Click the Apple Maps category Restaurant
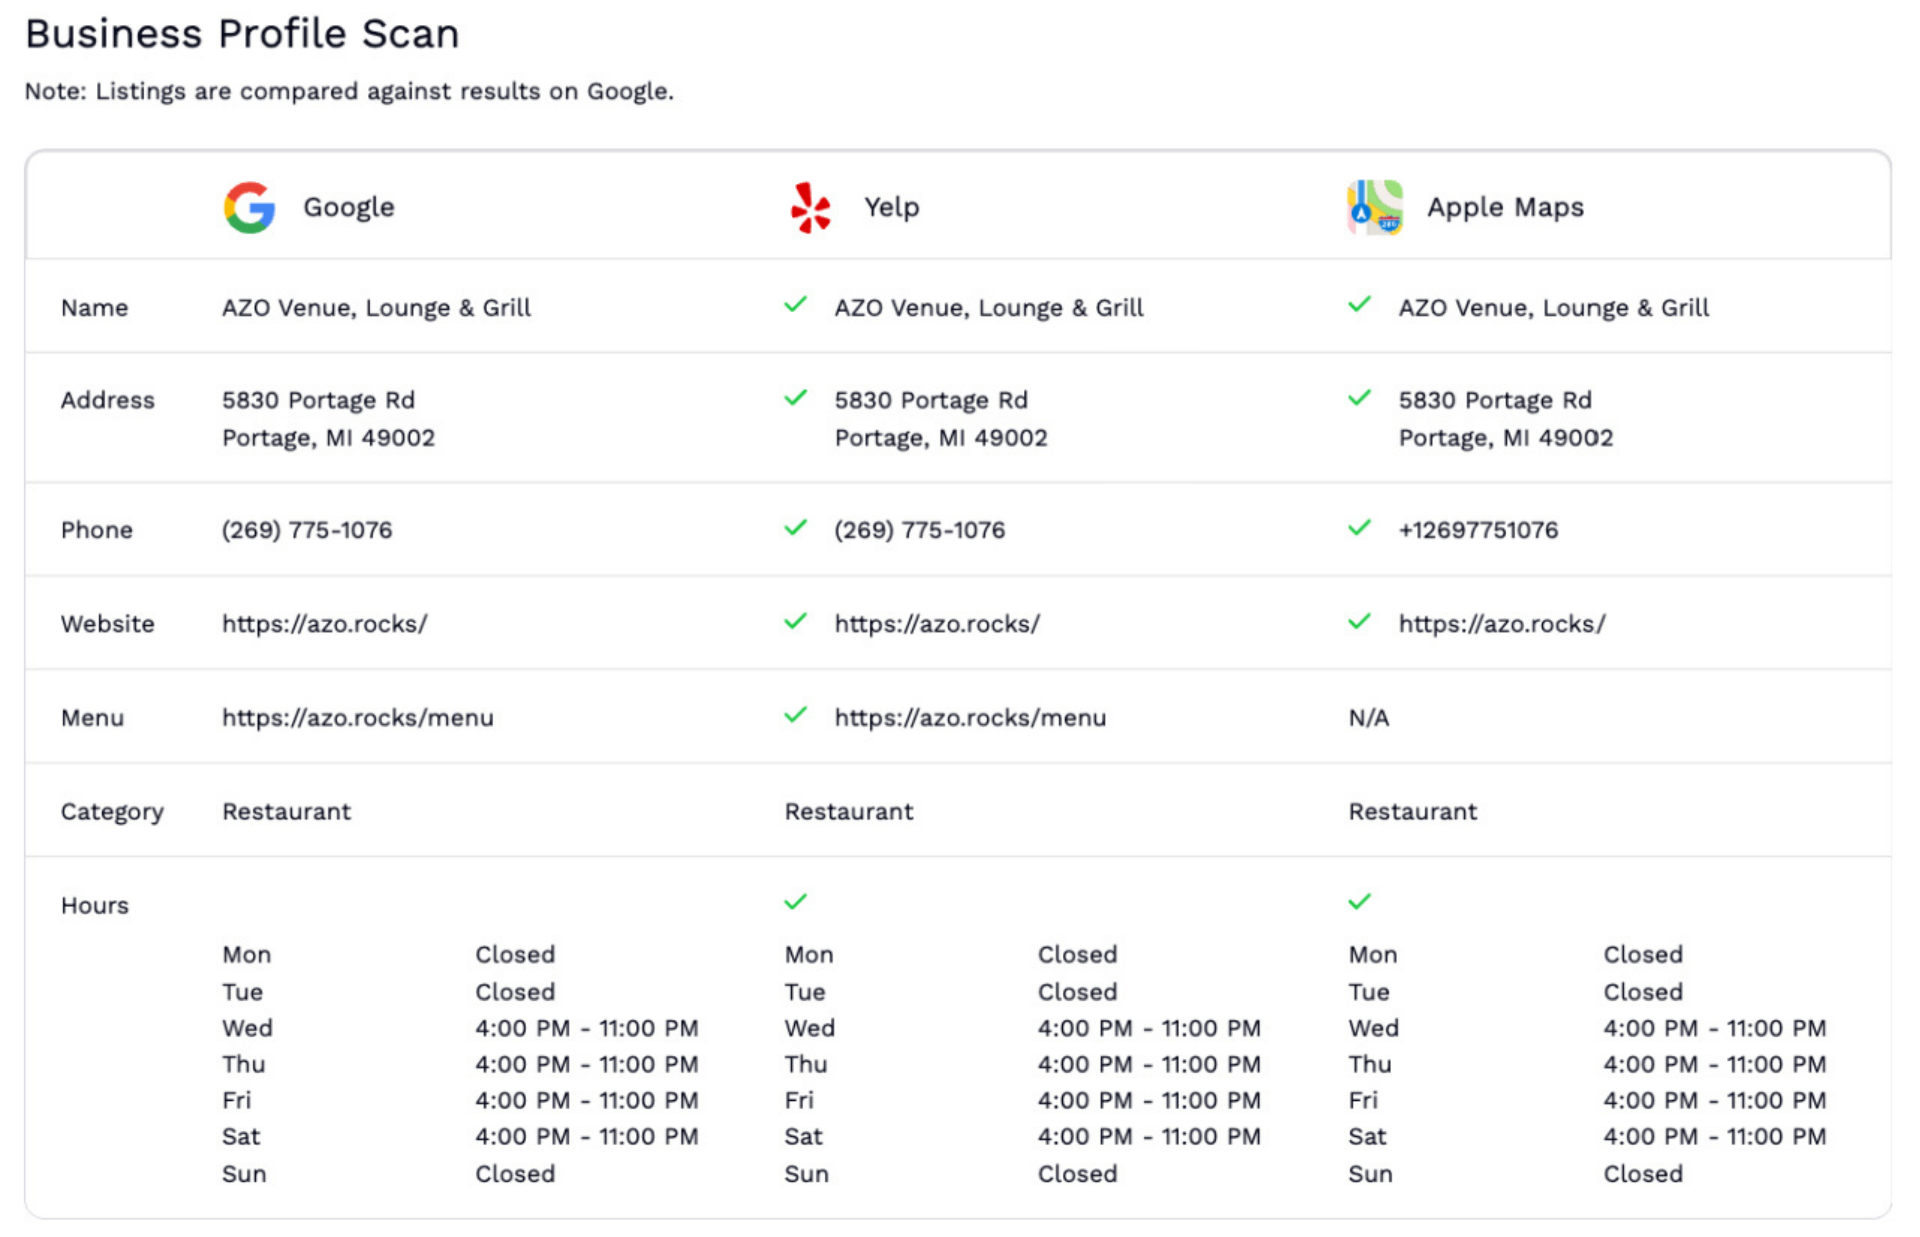Image resolution: width=1920 pixels, height=1237 pixels. click(x=1413, y=812)
